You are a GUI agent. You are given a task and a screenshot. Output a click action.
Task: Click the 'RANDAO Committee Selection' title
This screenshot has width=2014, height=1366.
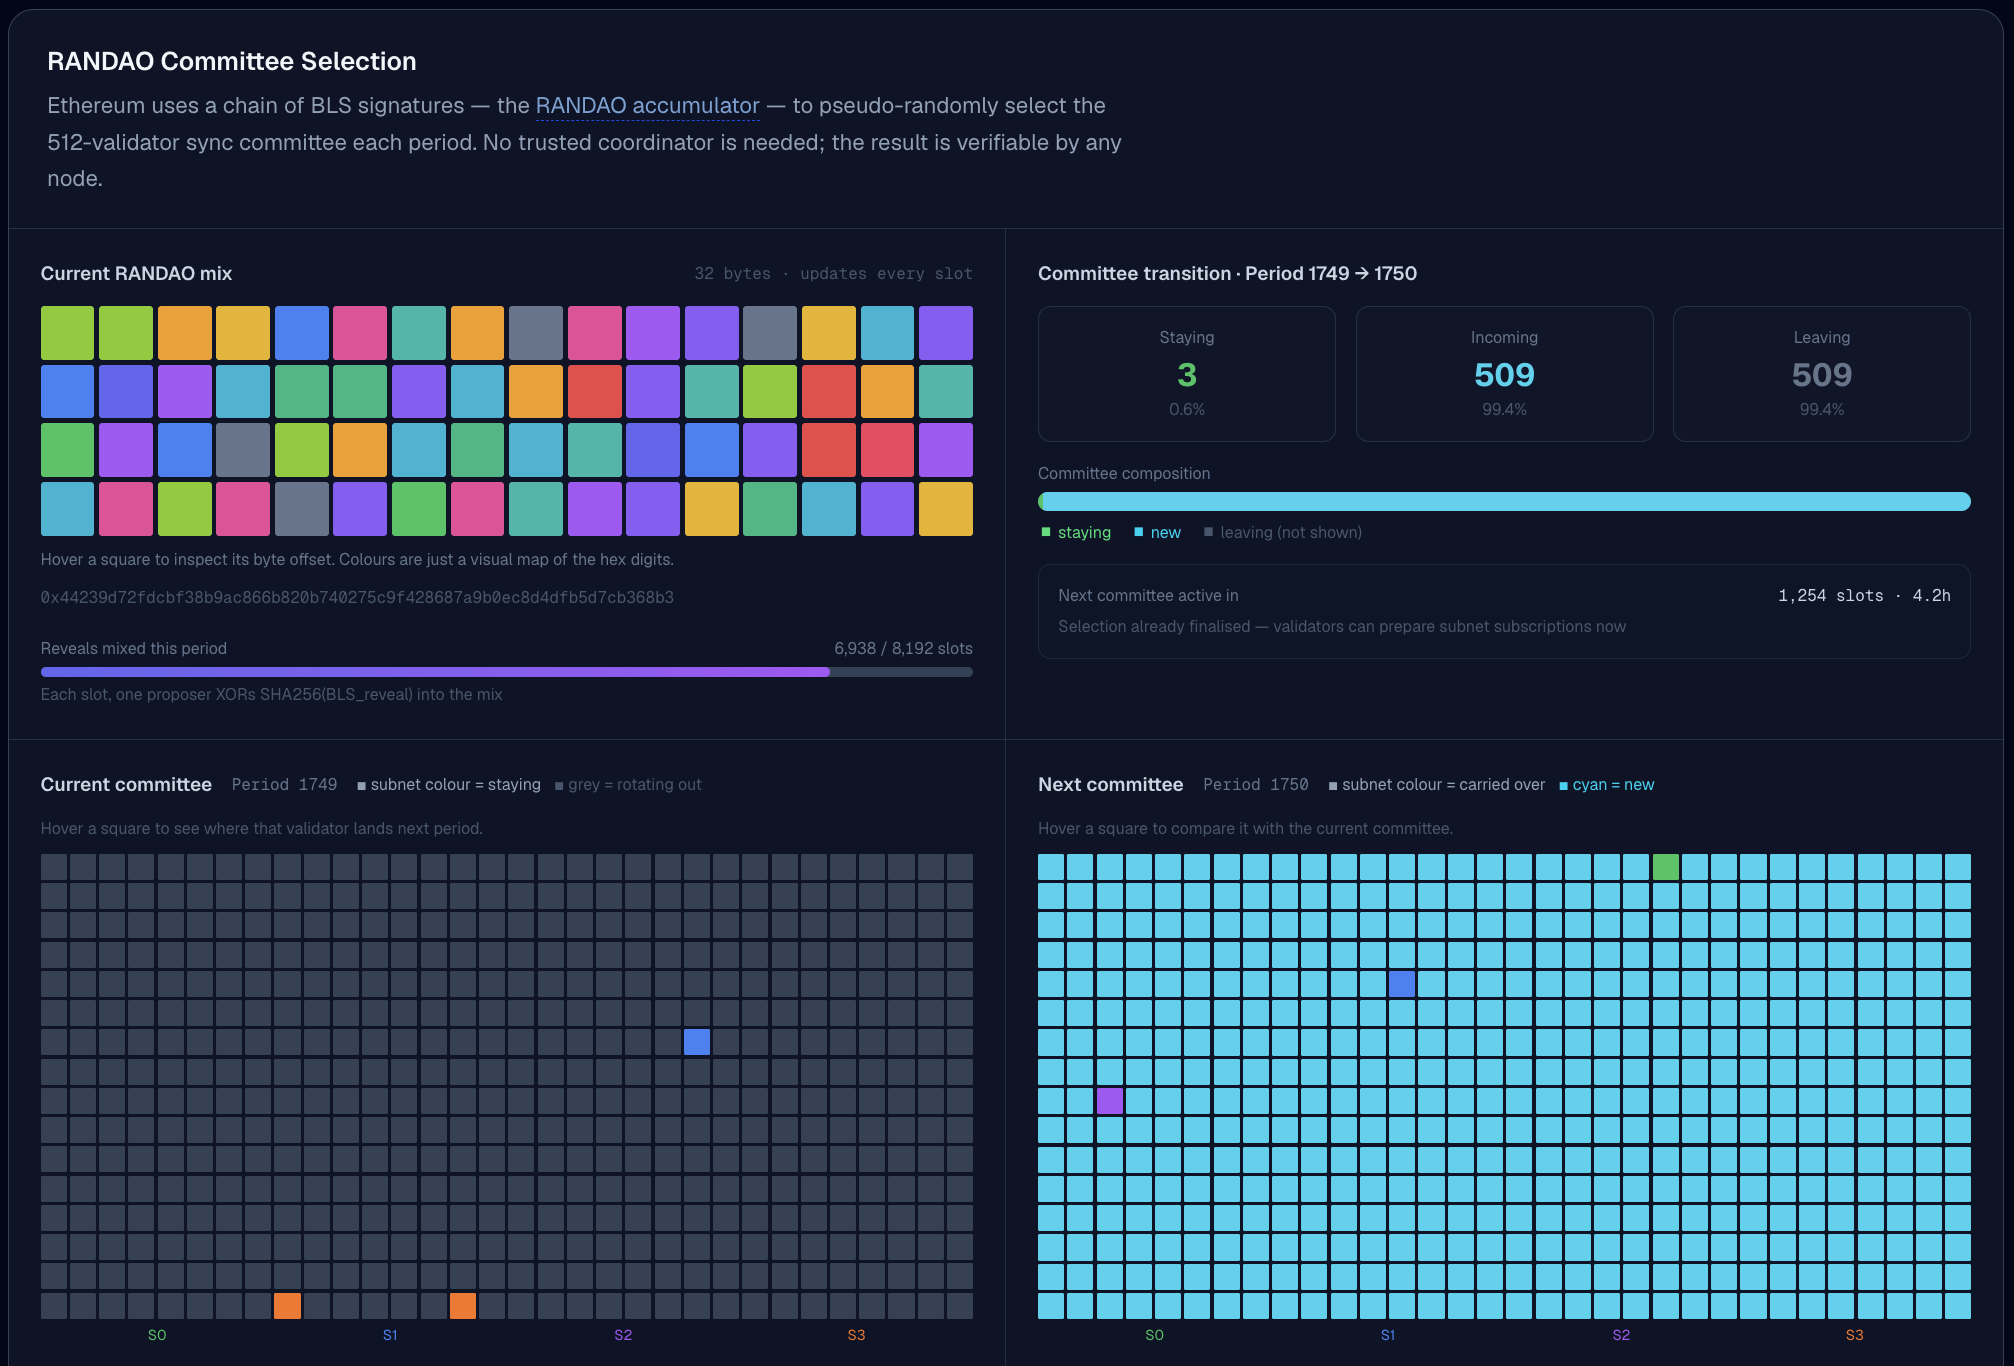point(232,61)
